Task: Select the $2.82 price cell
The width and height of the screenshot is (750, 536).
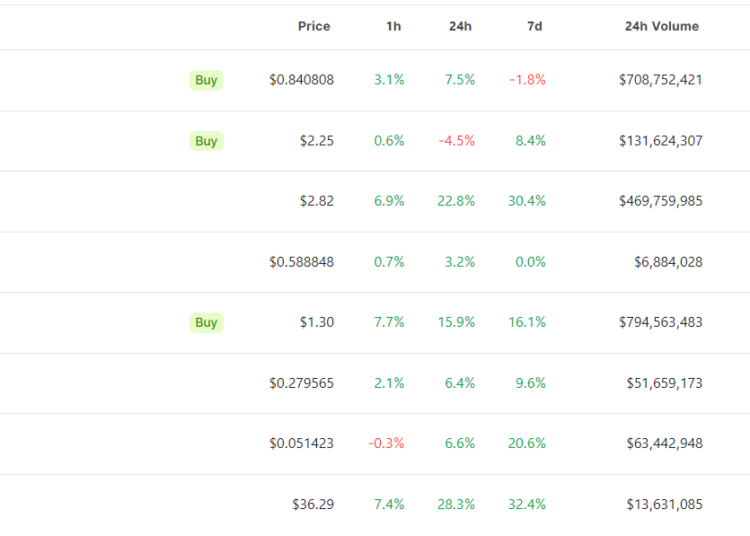Action: [317, 201]
